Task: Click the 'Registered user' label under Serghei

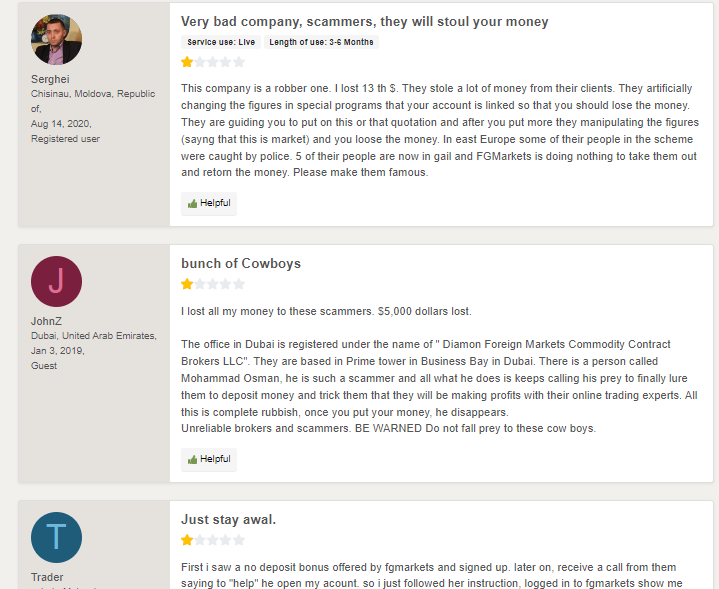Action: pos(65,139)
